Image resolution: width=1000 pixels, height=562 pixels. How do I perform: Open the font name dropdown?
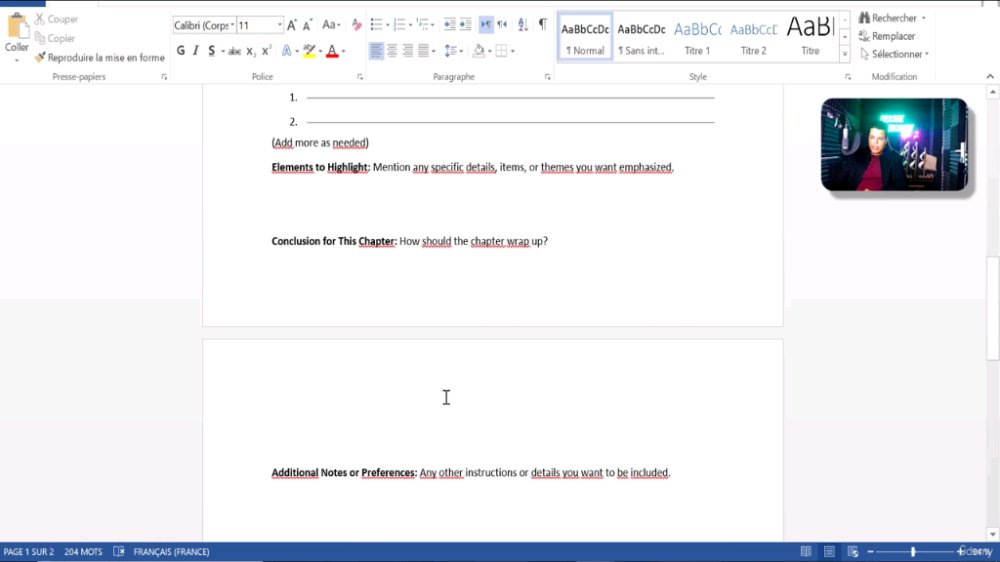tap(233, 26)
